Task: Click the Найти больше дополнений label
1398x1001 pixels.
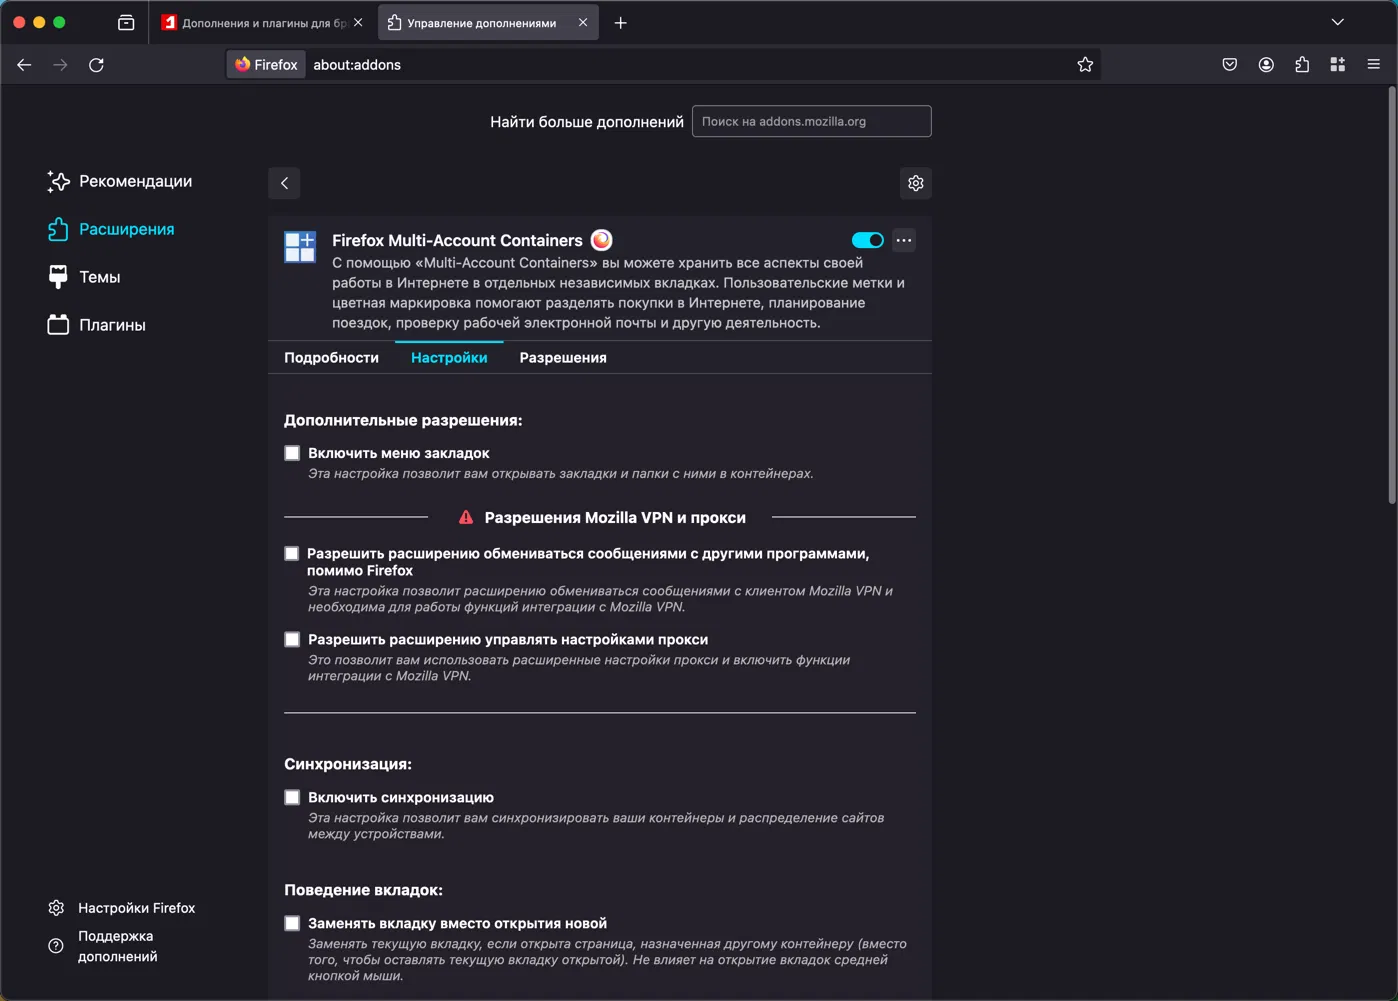Action: (x=587, y=122)
